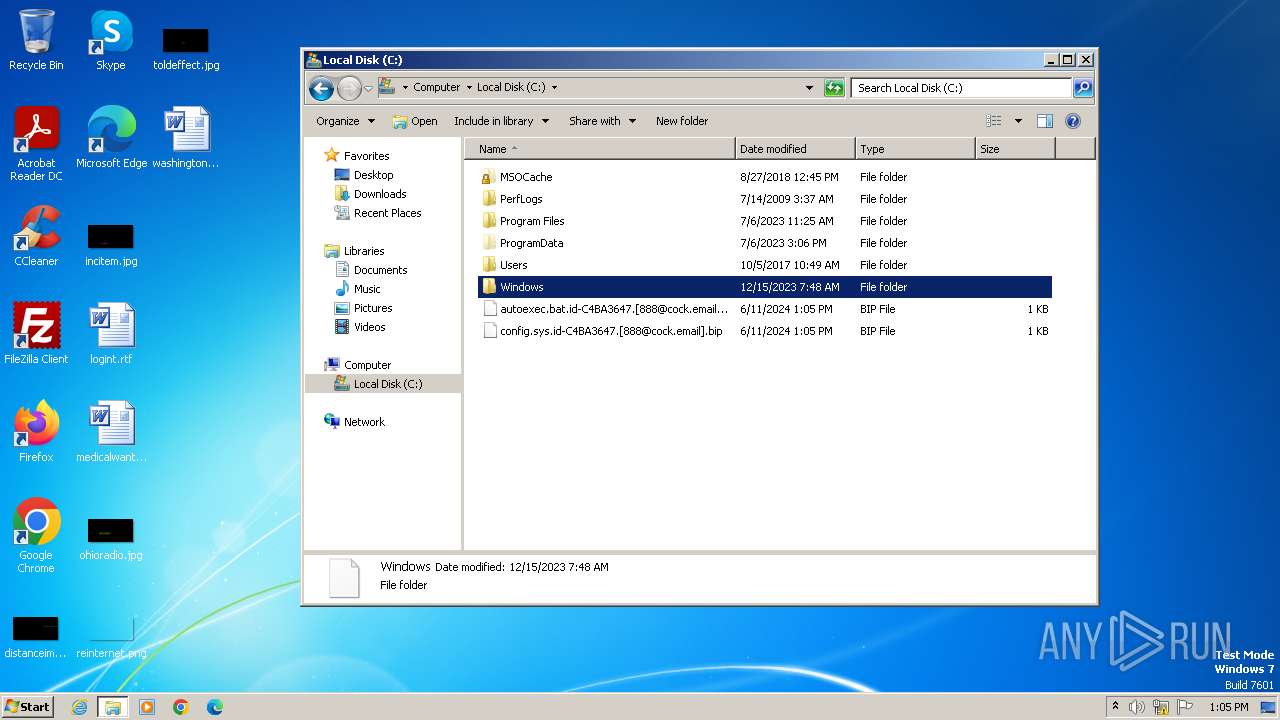Click into Search Local Disk (C:) field
1280x720 pixels.
961,88
